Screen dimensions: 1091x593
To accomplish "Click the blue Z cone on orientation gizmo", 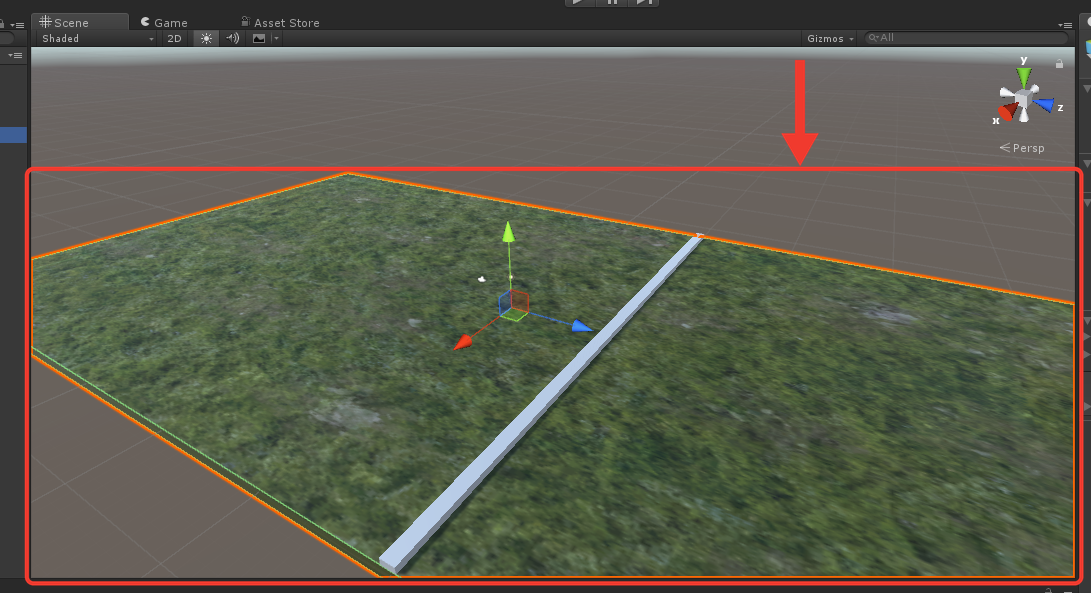I will pyautogui.click(x=1044, y=104).
